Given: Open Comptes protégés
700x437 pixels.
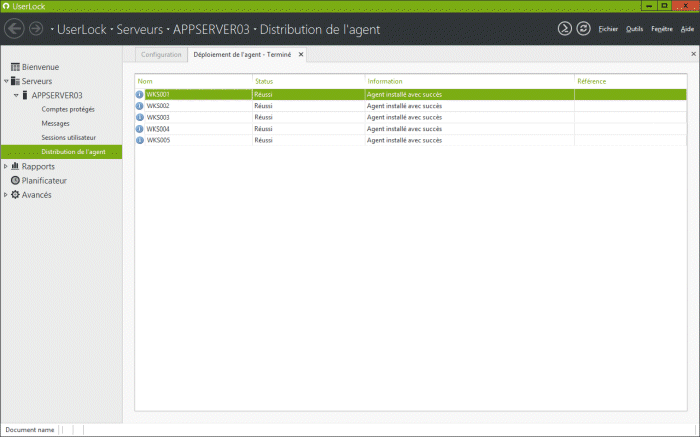Looking at the screenshot, I should click(x=68, y=109).
